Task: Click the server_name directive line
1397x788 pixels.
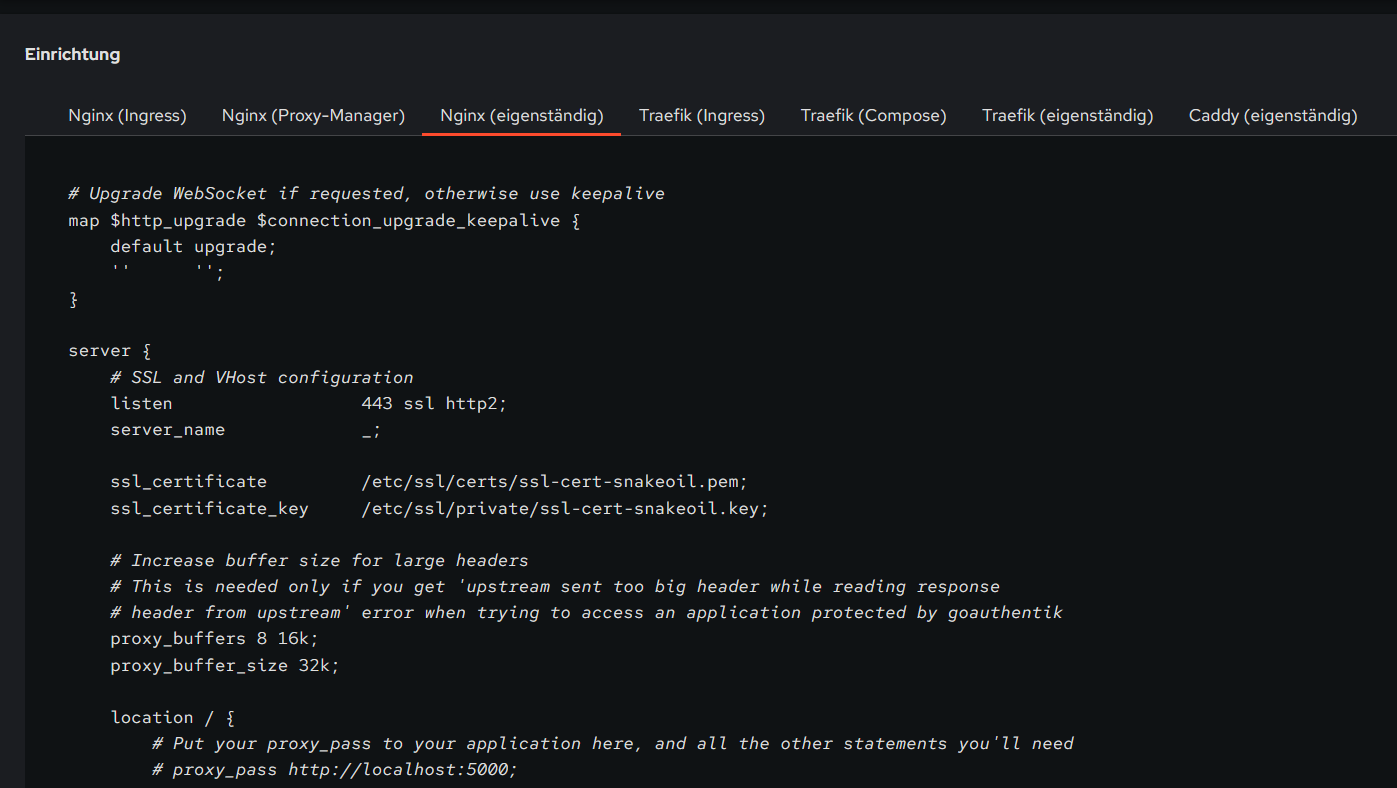Action: click(245, 430)
